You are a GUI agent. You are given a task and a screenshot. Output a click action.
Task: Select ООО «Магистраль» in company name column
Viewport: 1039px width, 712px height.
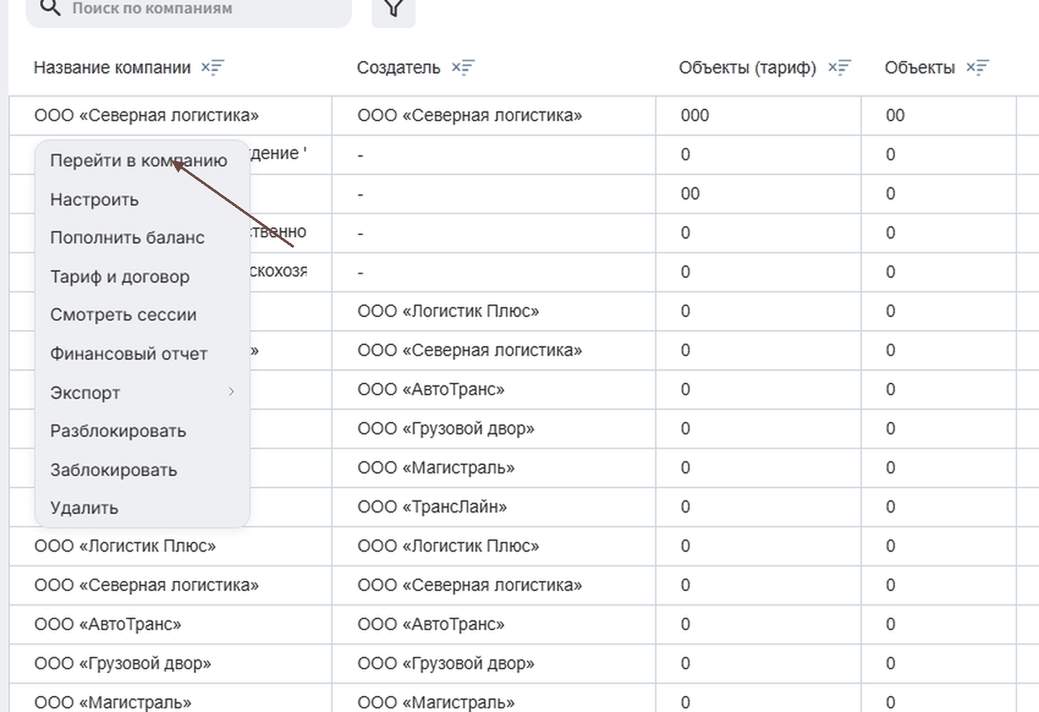[113, 702]
